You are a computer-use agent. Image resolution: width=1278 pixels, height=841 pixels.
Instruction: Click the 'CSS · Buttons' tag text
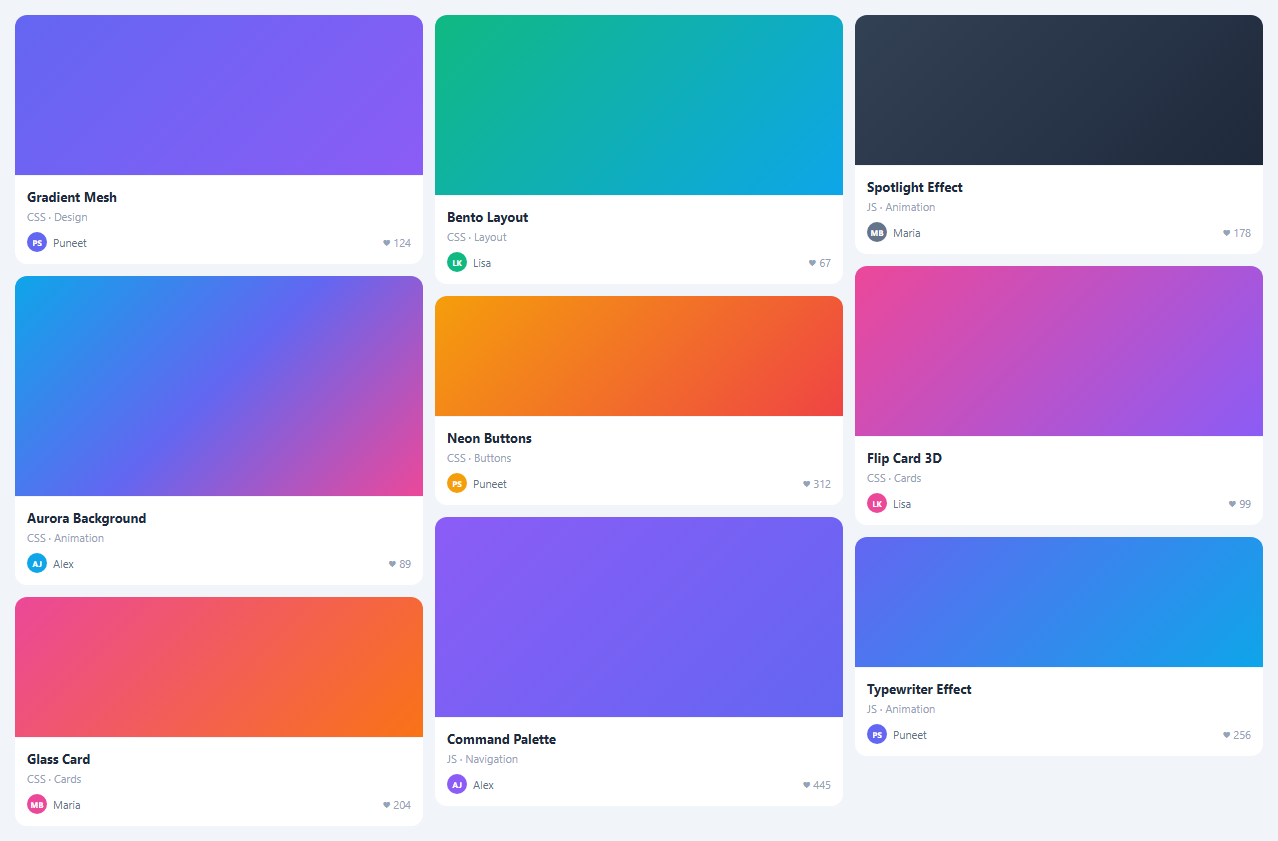479,458
